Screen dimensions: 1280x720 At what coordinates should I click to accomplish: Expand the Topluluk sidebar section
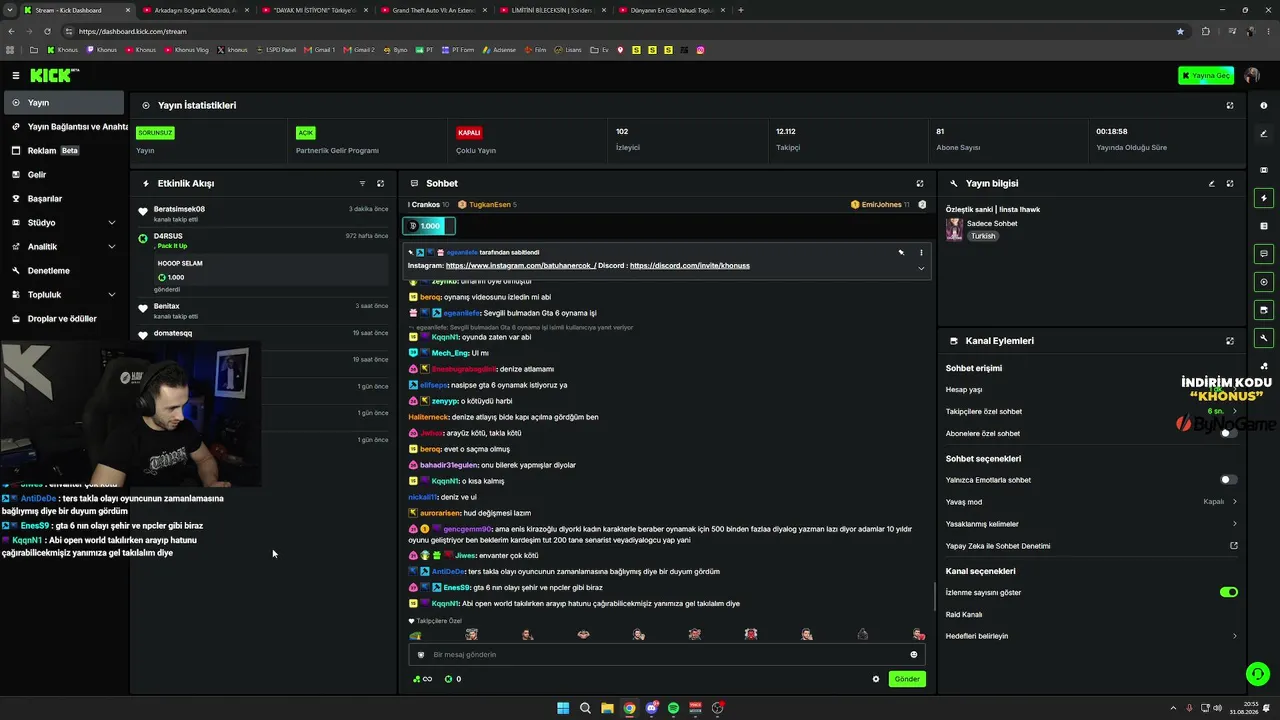click(x=64, y=295)
